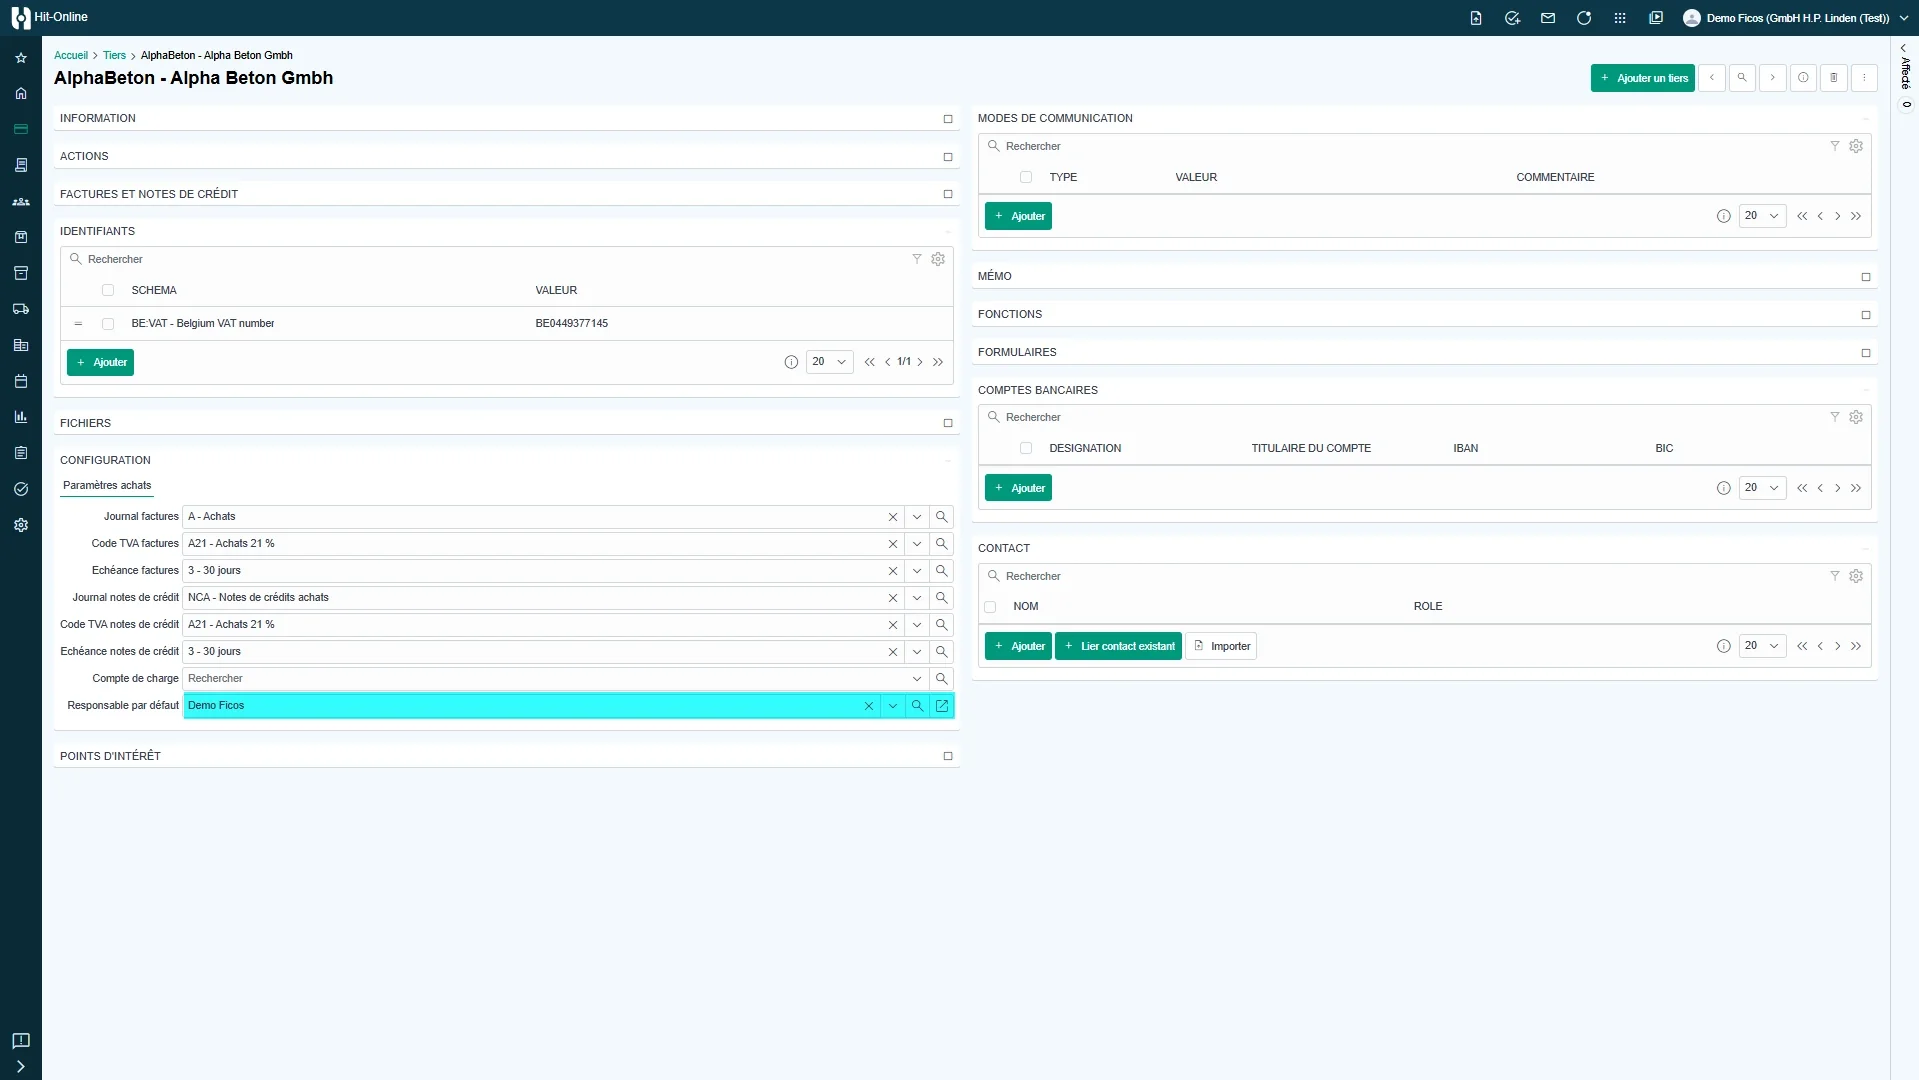Expand the Affecté side panel
Screen dimensions: 1919x1080
point(1904,48)
